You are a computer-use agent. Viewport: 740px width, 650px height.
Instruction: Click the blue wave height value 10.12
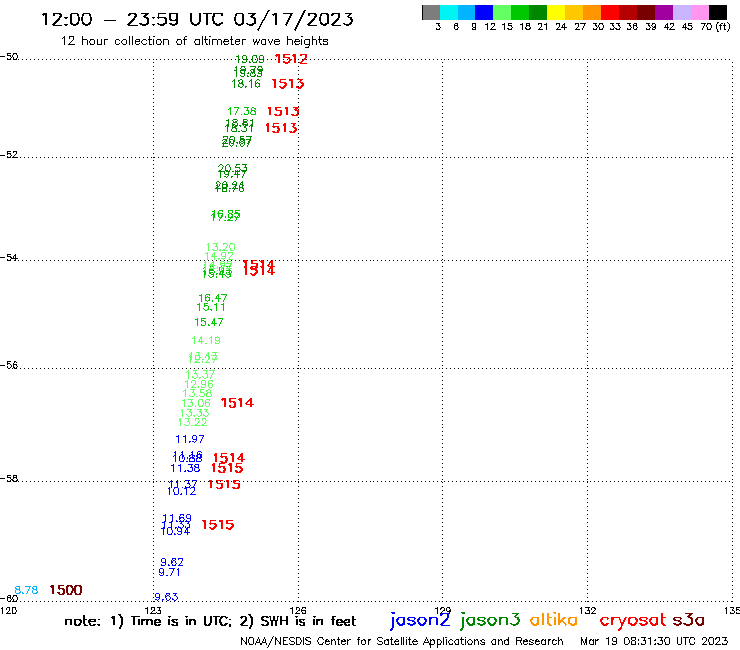coord(181,491)
